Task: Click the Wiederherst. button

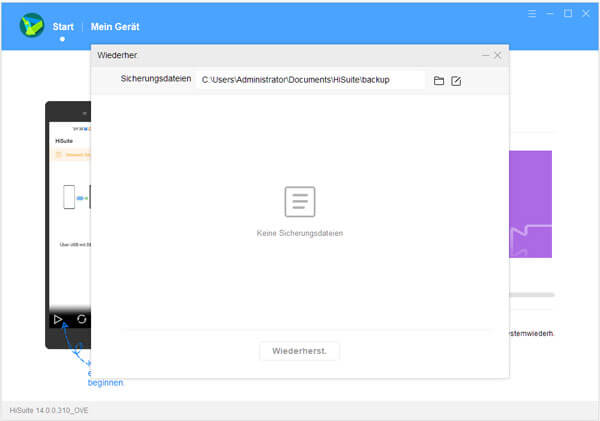Action: click(x=300, y=351)
